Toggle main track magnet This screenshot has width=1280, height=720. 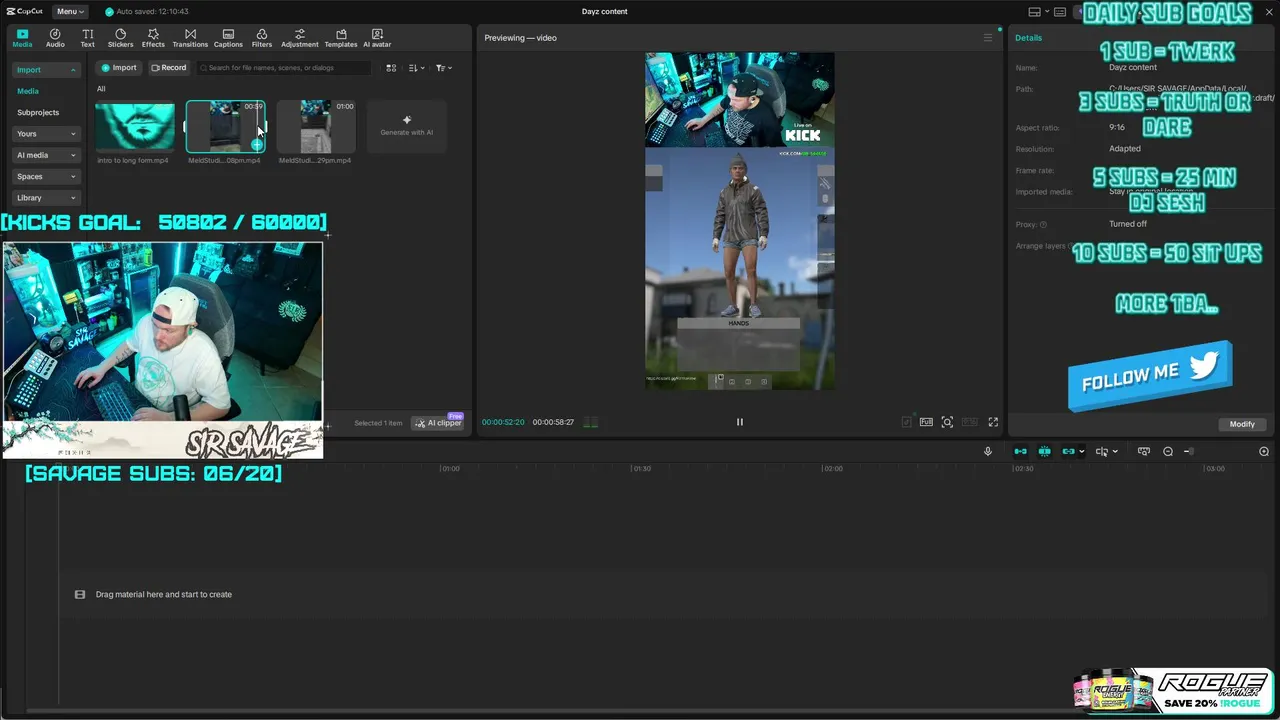1020,452
